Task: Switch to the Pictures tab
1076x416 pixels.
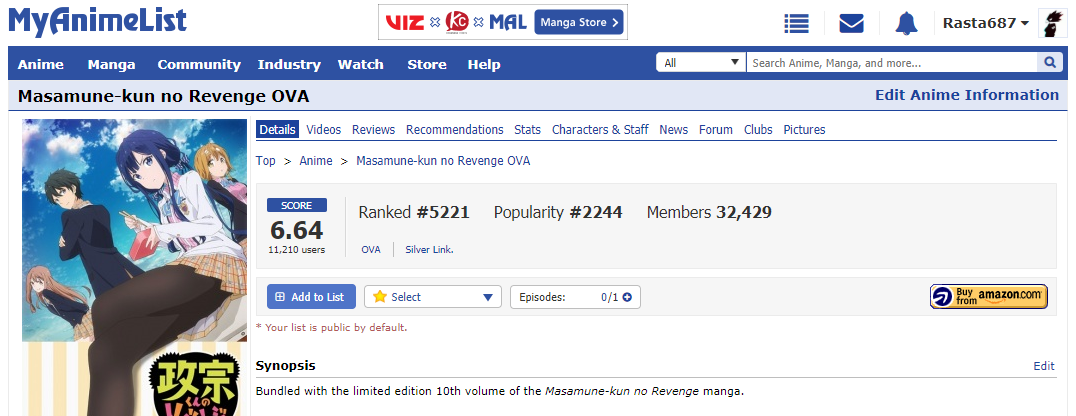Action: [x=804, y=129]
